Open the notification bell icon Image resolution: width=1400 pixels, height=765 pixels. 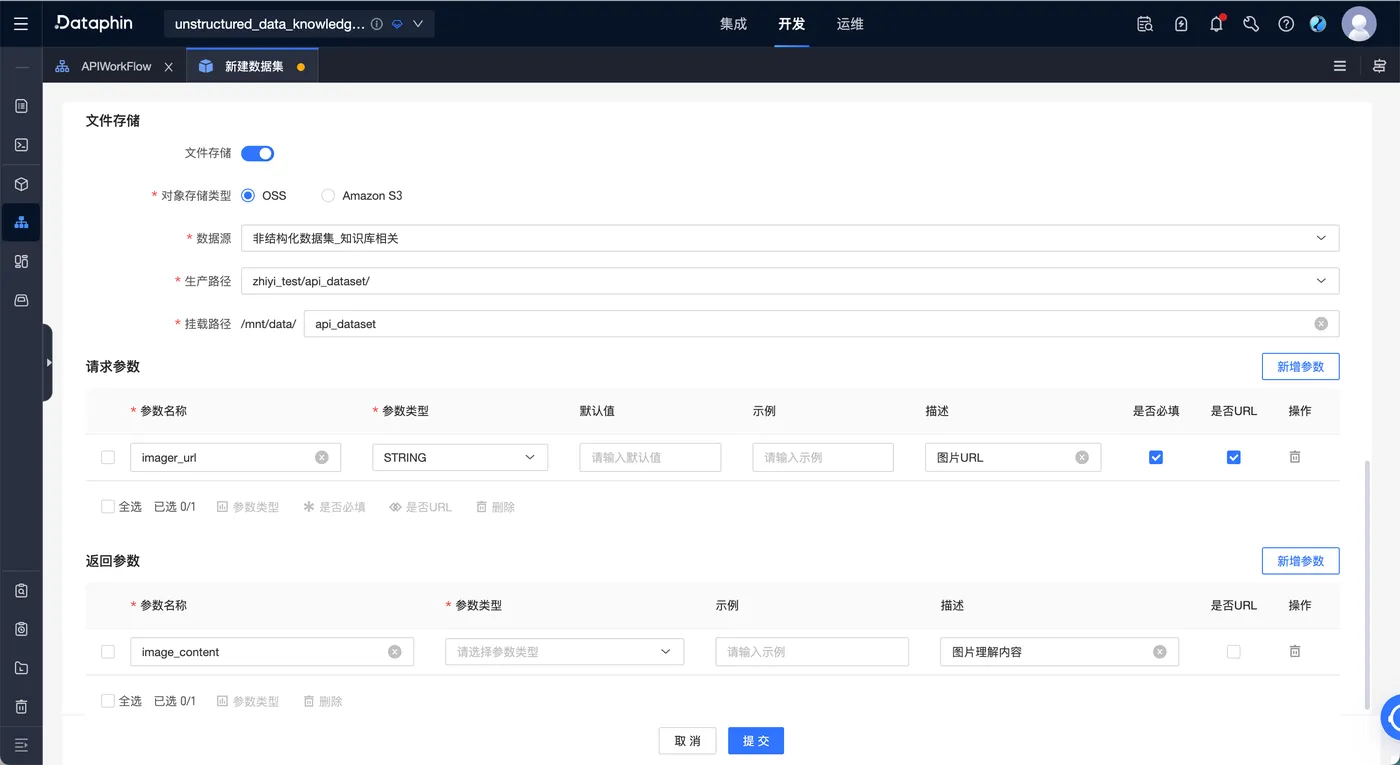pos(1216,24)
